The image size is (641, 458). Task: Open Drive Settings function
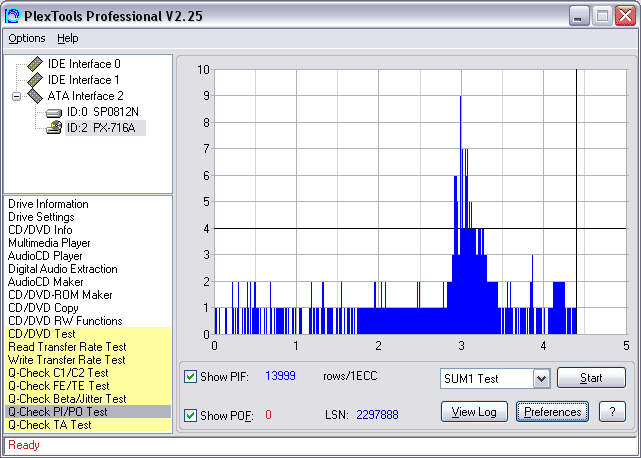(x=41, y=217)
